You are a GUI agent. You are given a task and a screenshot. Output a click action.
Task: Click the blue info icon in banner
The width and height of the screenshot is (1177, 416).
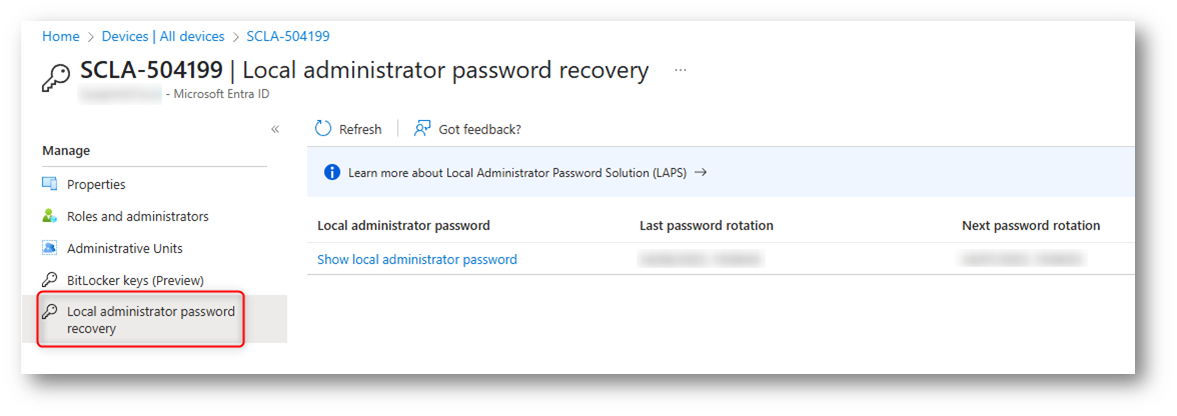coord(332,172)
